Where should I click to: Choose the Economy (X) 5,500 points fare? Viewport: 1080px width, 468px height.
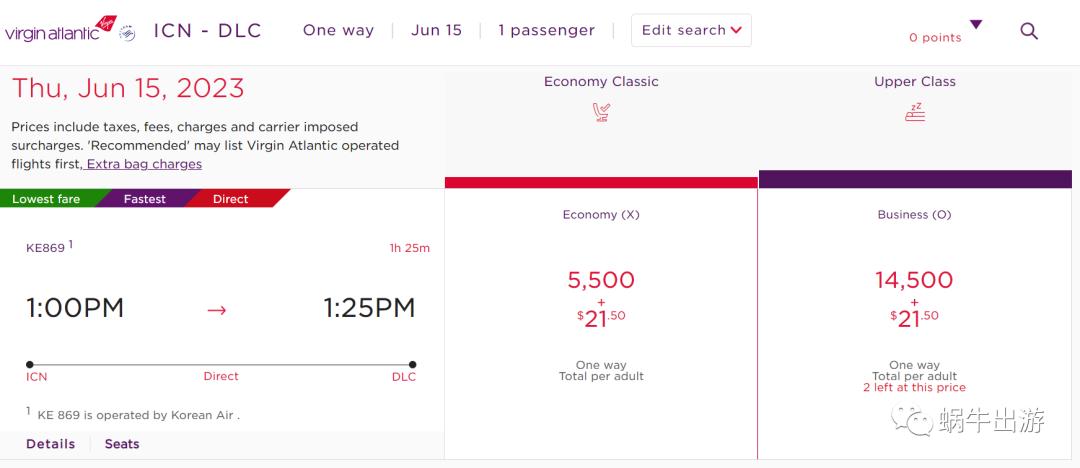click(x=601, y=281)
